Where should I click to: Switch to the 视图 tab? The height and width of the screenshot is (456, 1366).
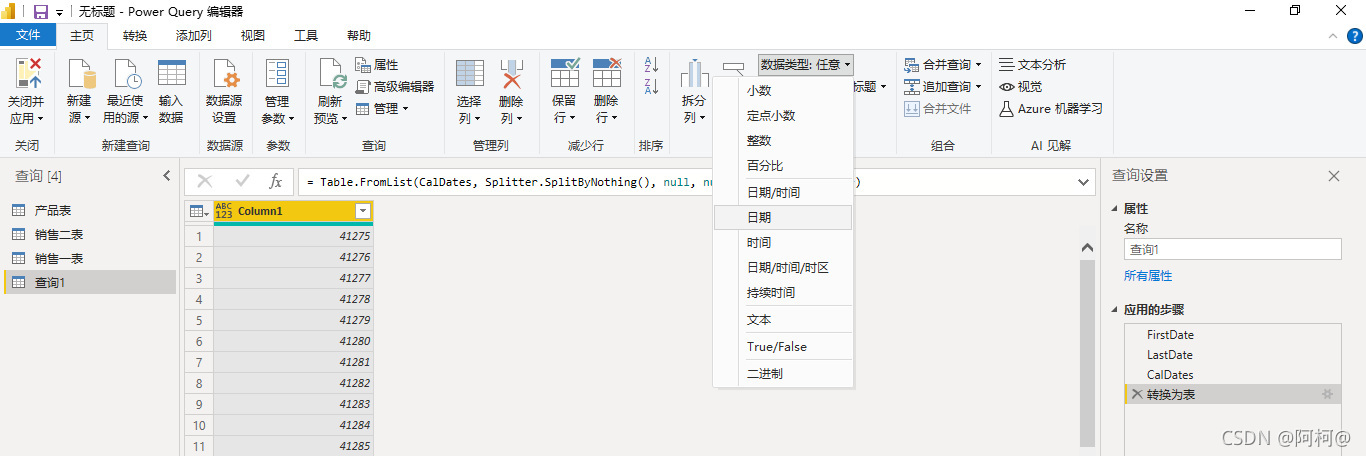(253, 36)
